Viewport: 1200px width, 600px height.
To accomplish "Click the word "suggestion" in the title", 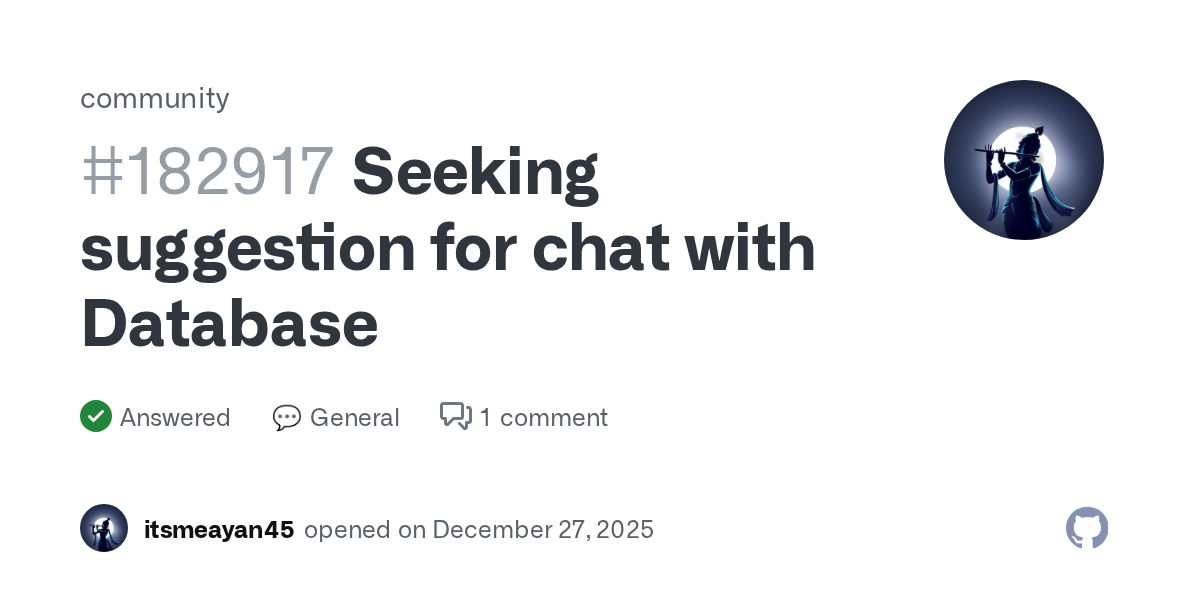I will (x=248, y=248).
